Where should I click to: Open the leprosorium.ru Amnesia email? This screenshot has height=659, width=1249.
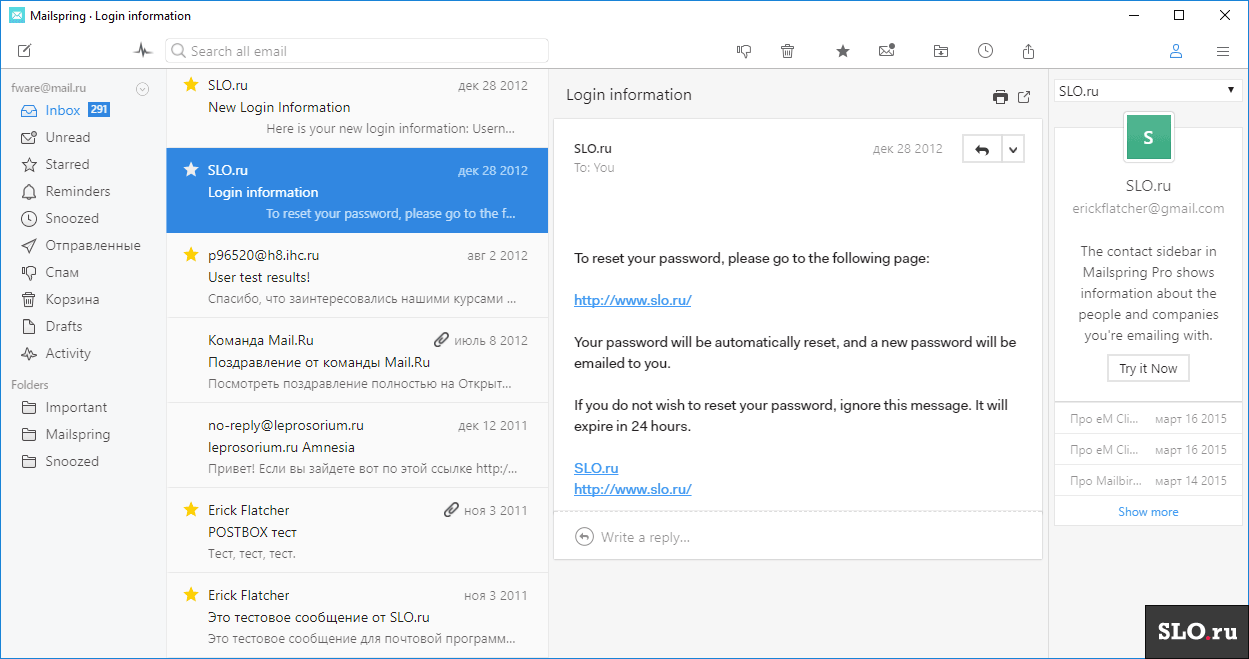[357, 446]
